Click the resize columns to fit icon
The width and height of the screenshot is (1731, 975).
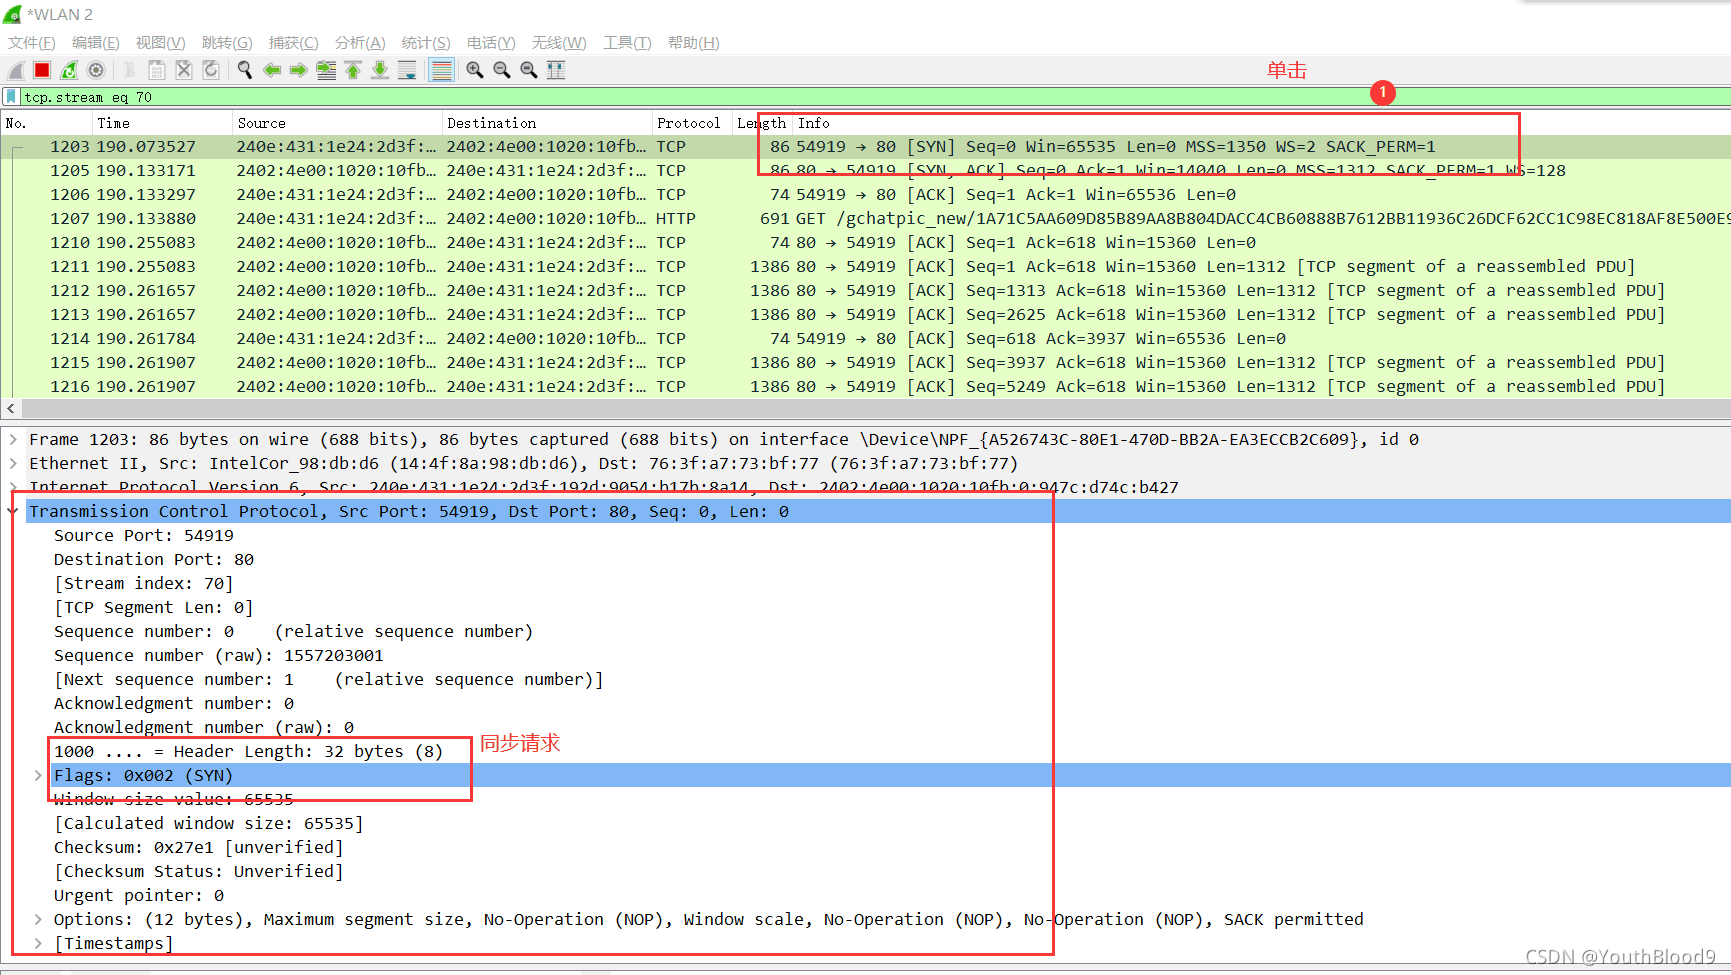point(556,70)
